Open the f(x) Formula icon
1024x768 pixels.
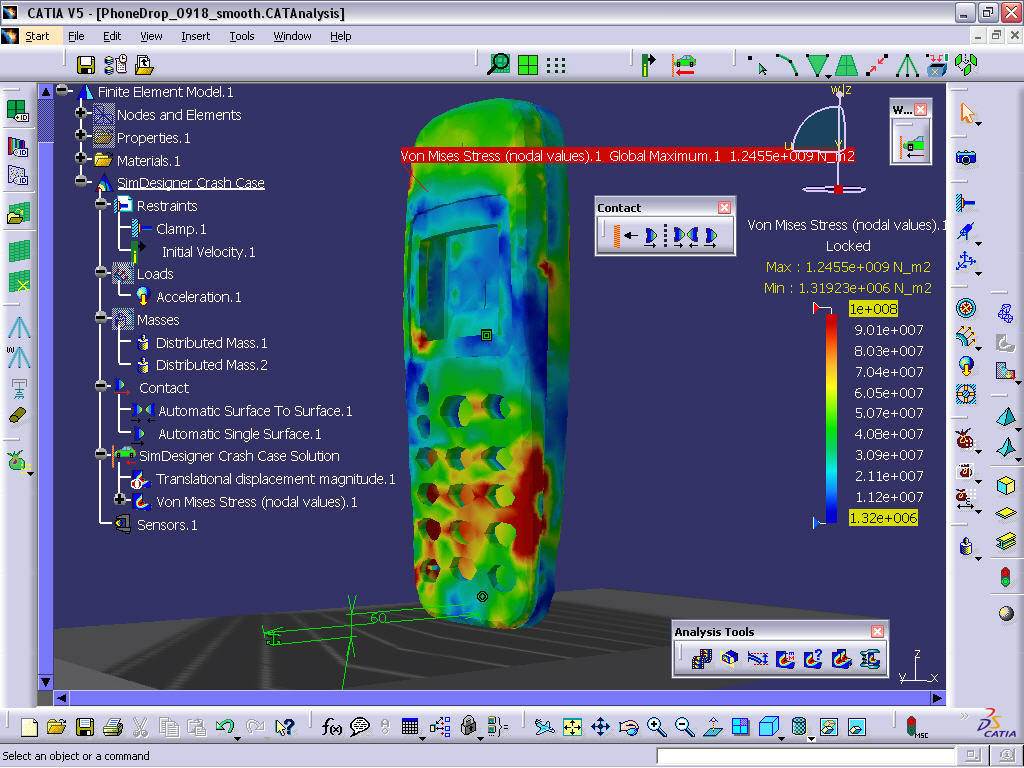(x=331, y=727)
